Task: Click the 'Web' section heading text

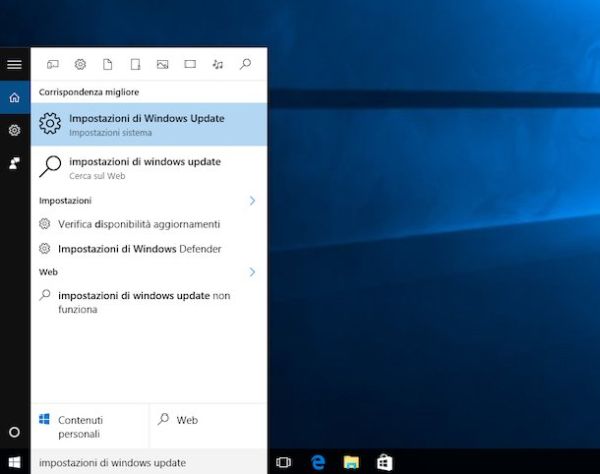Action: [x=48, y=272]
